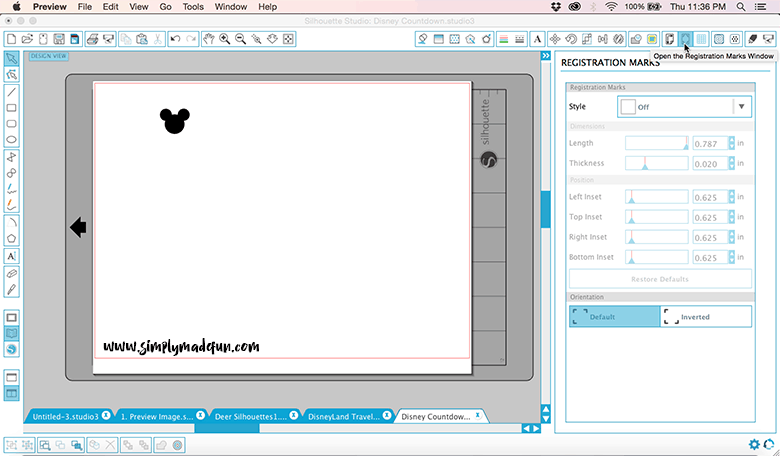Screen dimensions: 780x456
Task: Click the Save floppy disk icon
Action: coord(59,39)
